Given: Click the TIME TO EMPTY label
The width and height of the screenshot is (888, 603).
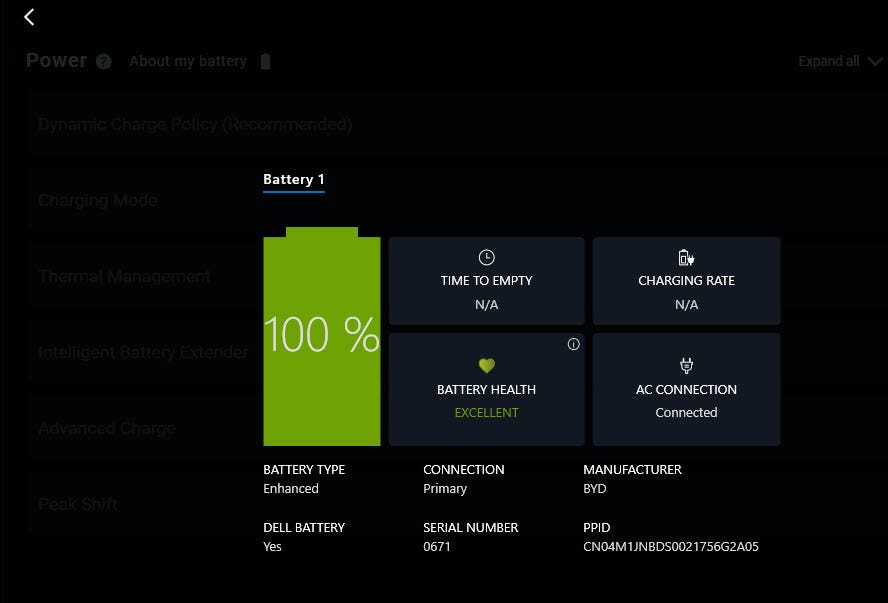Looking at the screenshot, I should pyautogui.click(x=486, y=280).
